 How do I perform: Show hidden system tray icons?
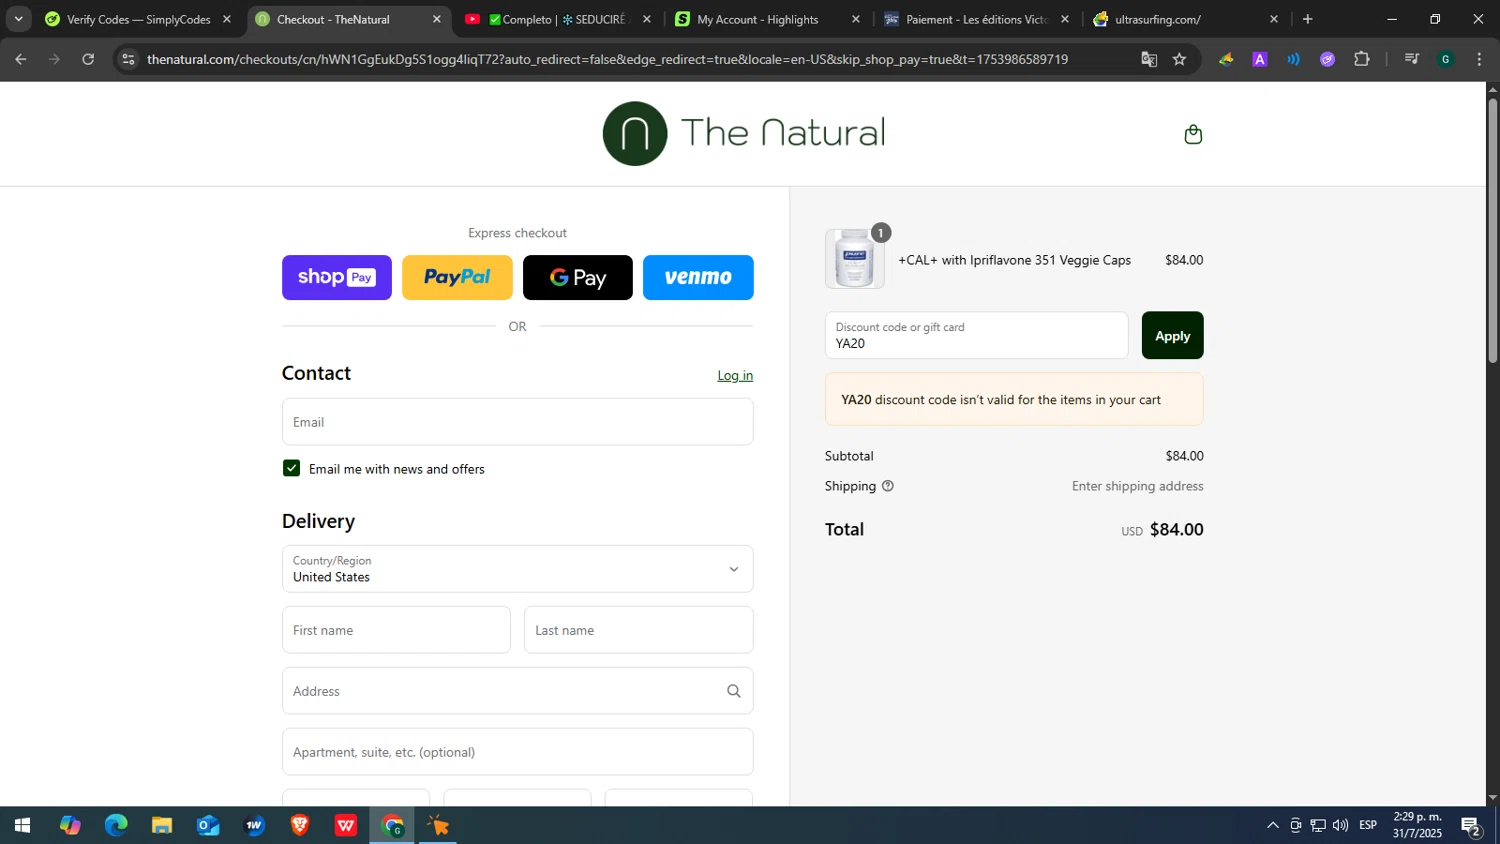click(x=1272, y=826)
